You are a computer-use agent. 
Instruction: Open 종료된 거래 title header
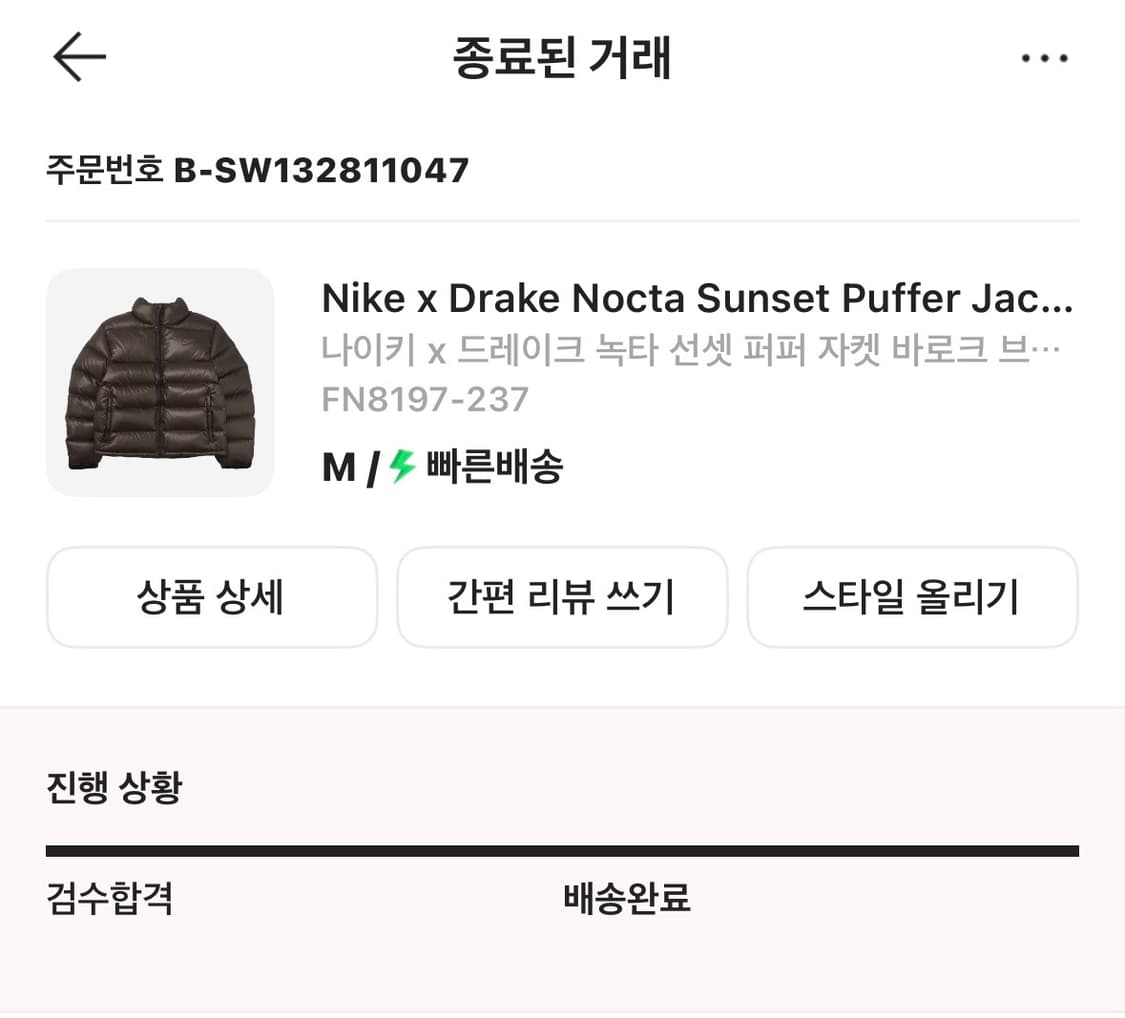click(x=562, y=57)
